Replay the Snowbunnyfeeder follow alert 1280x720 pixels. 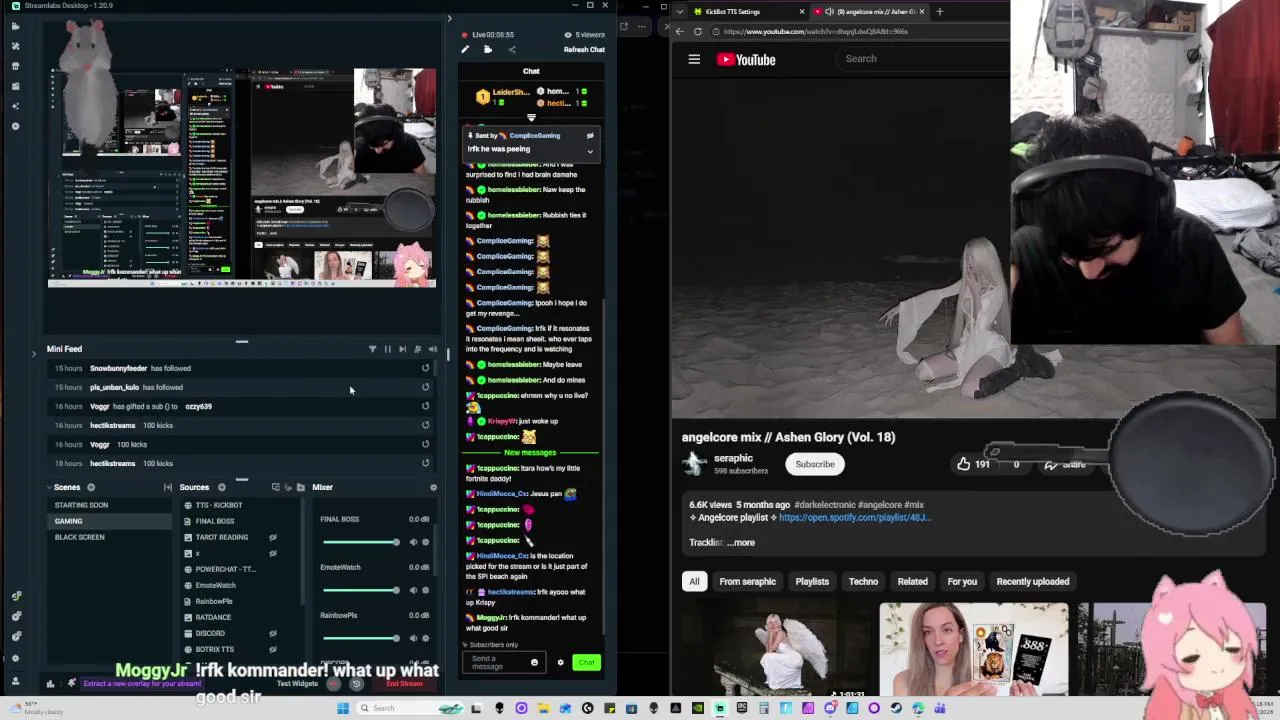[425, 368]
